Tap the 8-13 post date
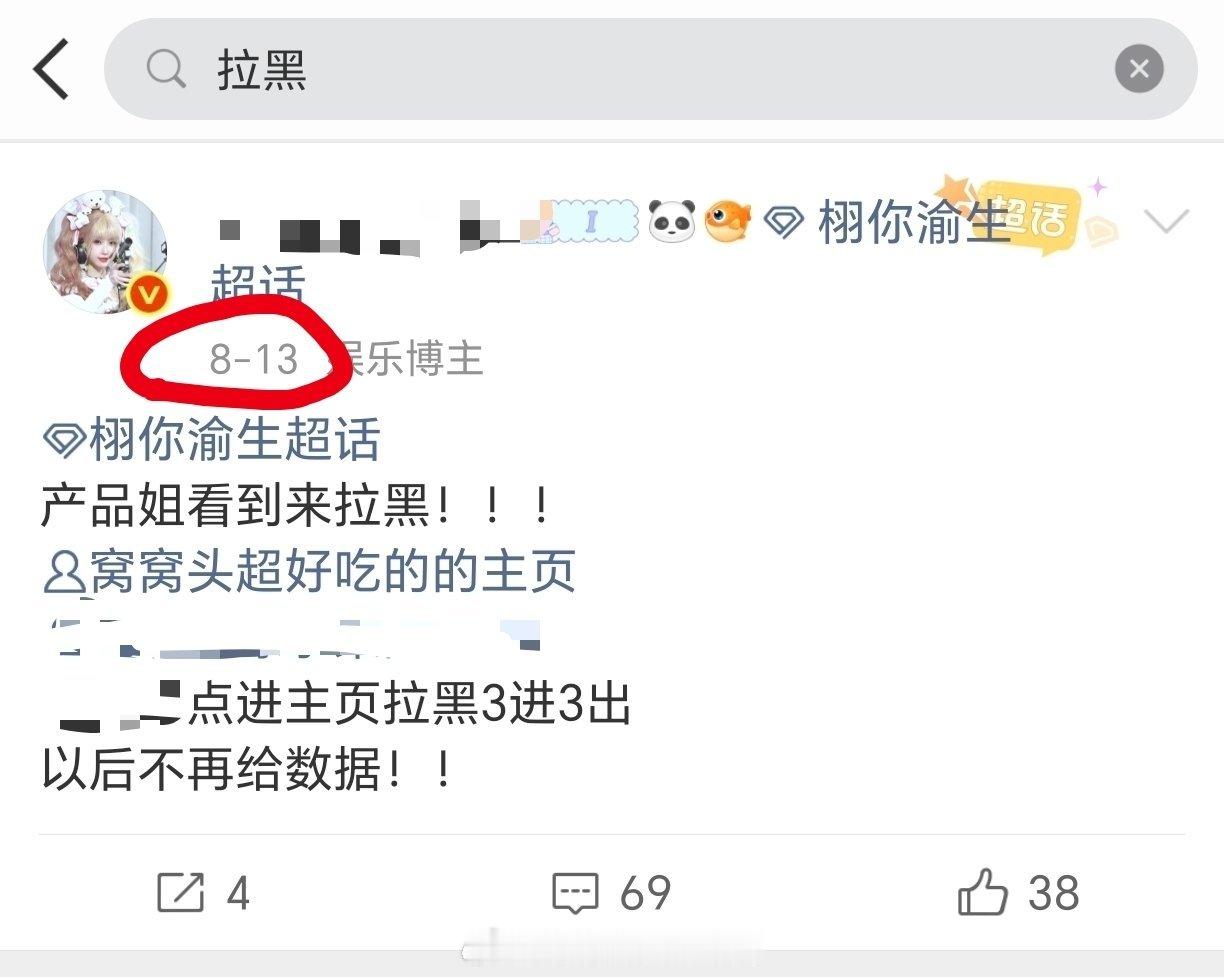Image resolution: width=1224 pixels, height=977 pixels. 254,358
